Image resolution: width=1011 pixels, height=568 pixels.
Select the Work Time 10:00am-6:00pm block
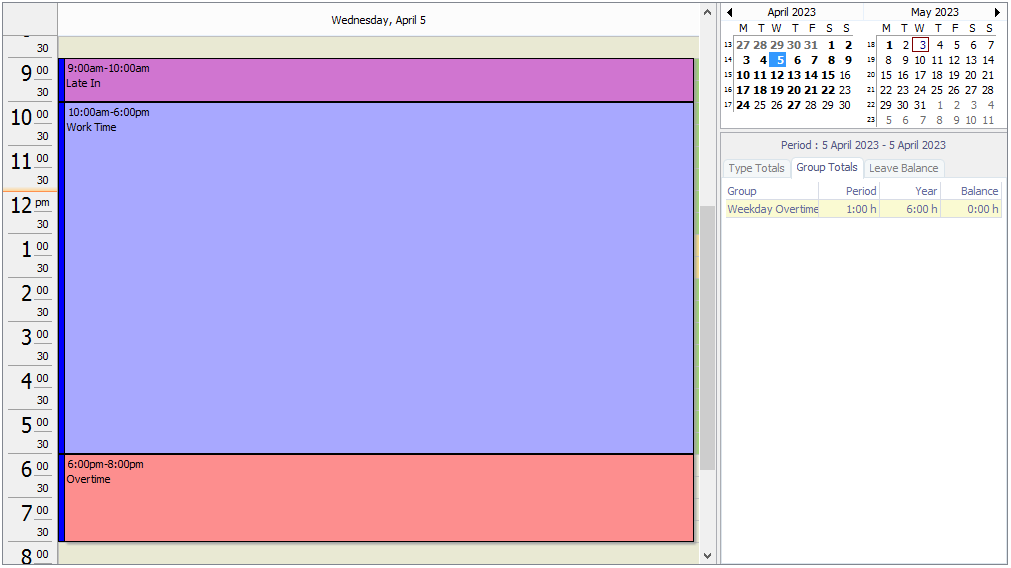[378, 278]
